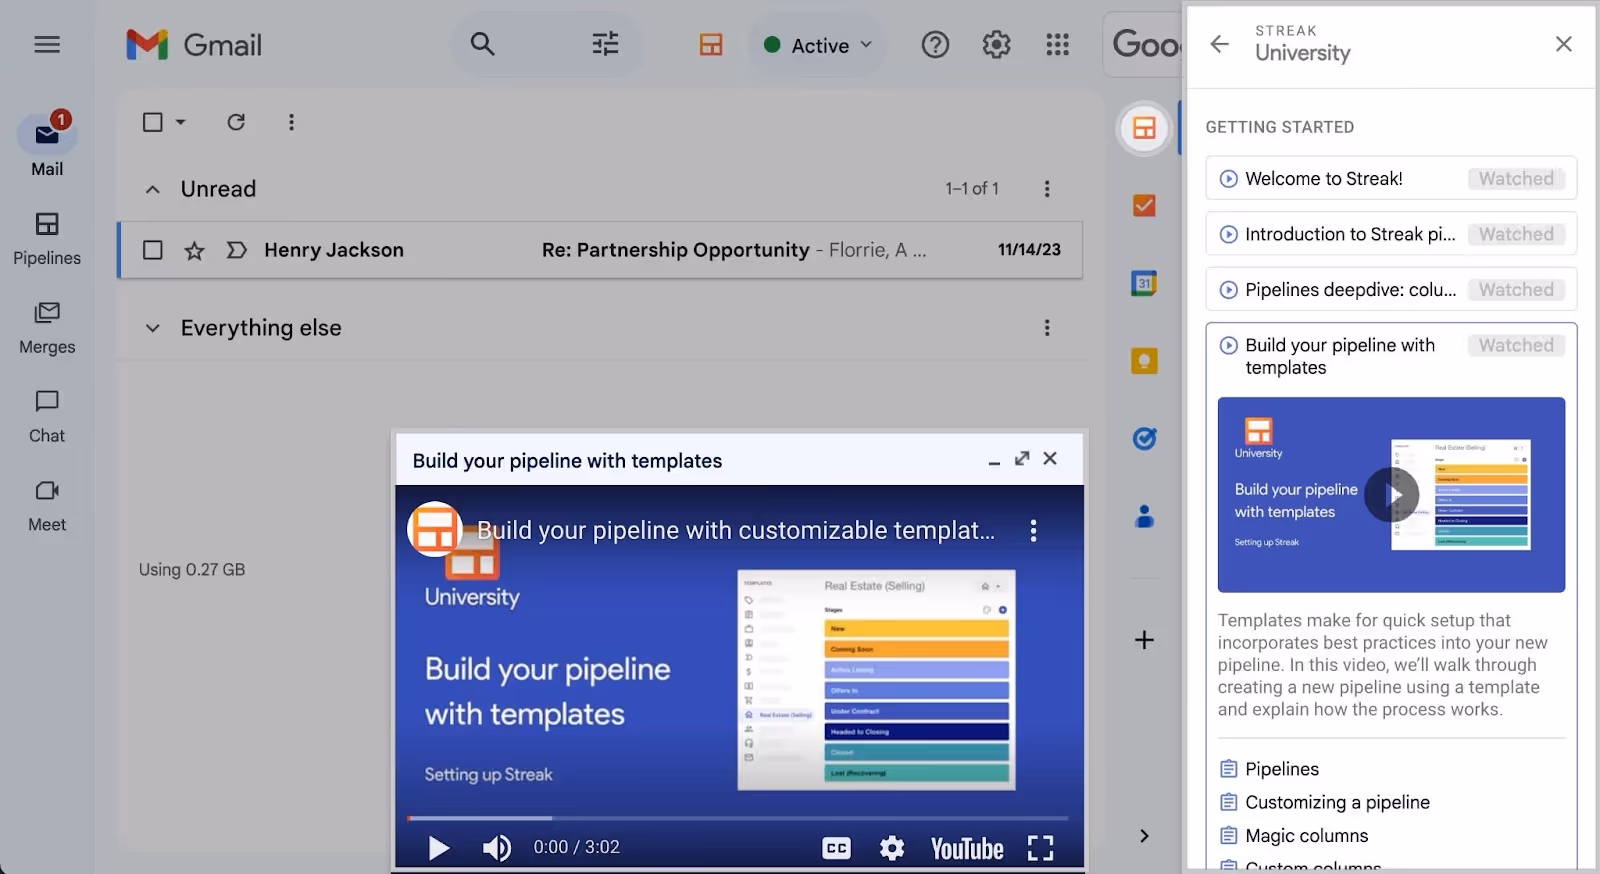This screenshot has width=1600, height=874.
Task: Open Meet in left sidebar
Action: [x=47, y=506]
